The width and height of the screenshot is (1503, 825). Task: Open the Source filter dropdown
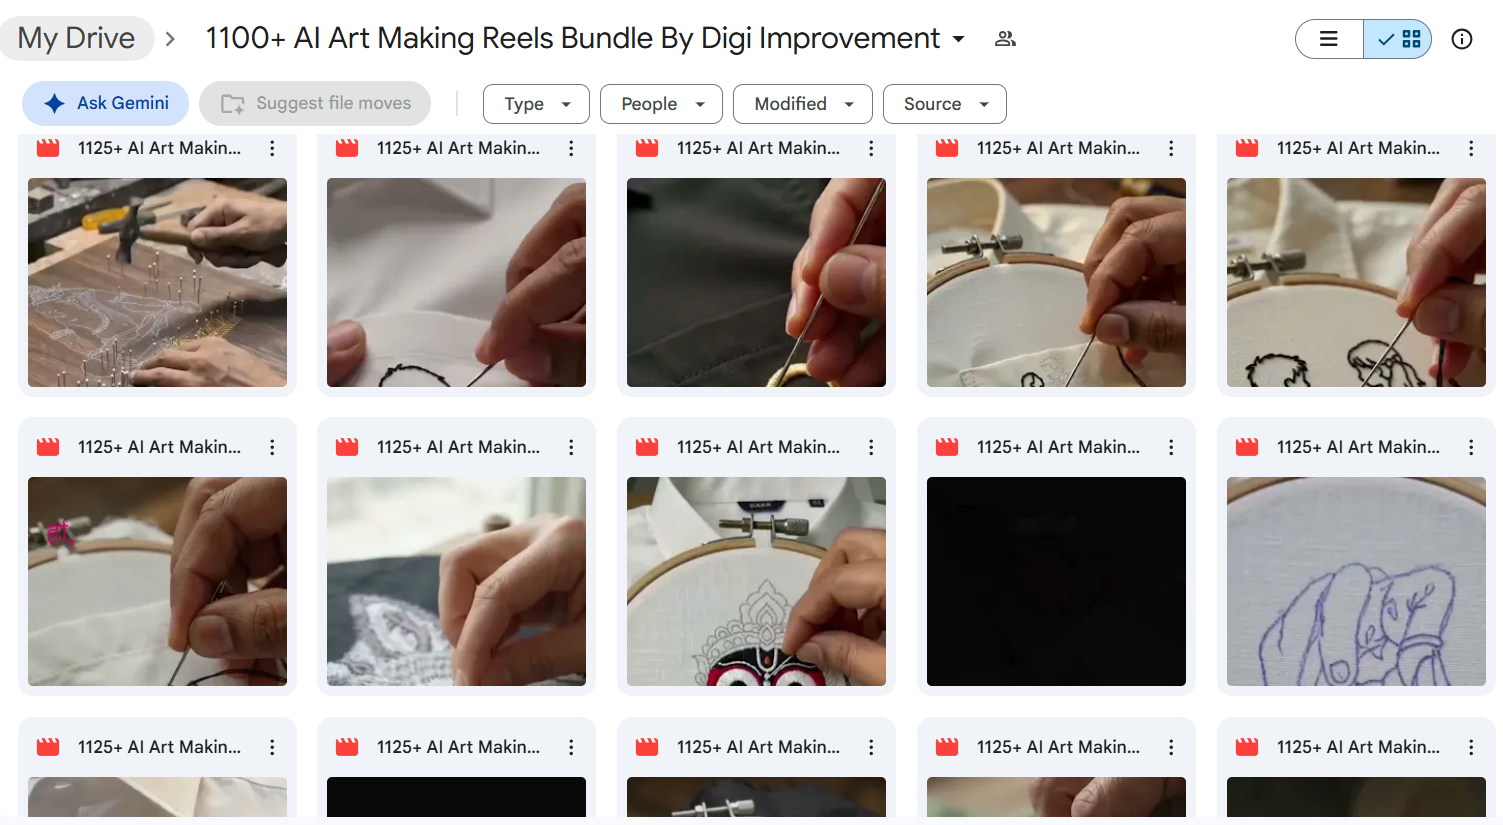click(945, 104)
